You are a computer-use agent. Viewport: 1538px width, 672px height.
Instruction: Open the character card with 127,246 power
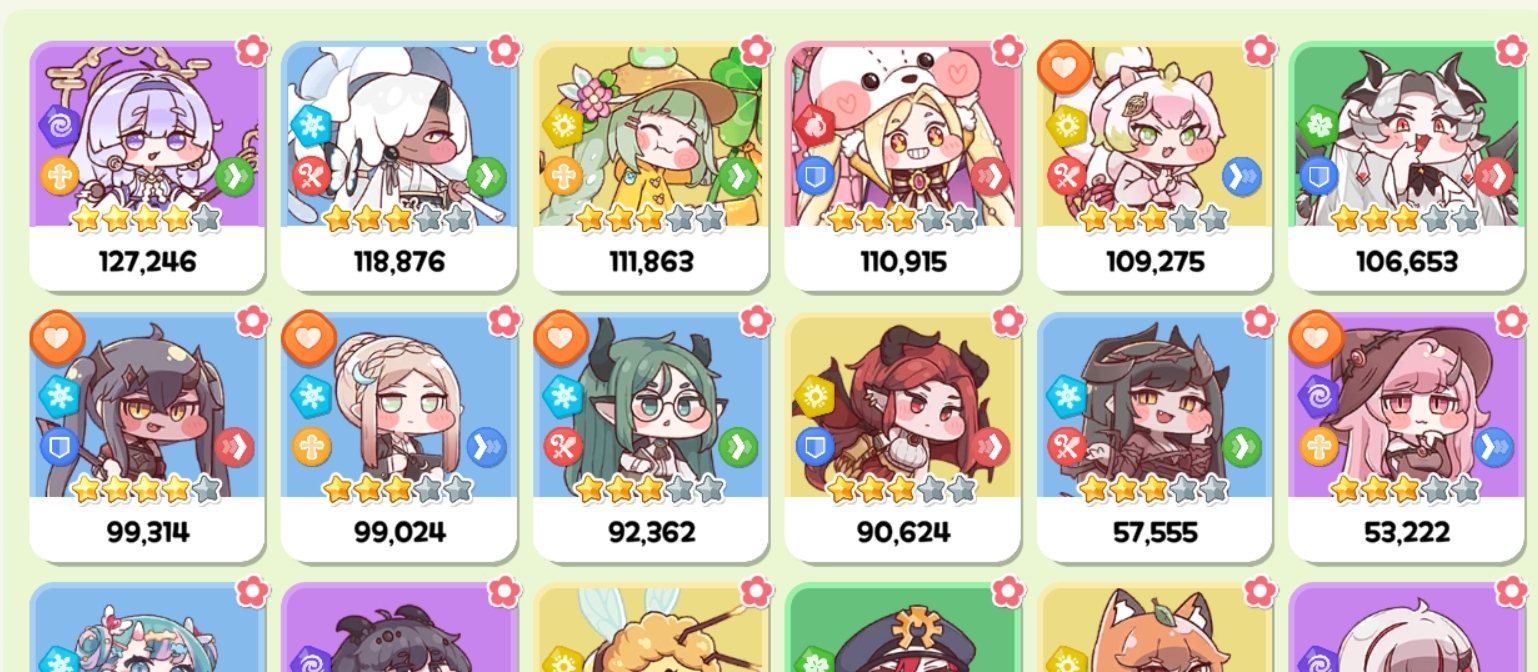(x=147, y=166)
